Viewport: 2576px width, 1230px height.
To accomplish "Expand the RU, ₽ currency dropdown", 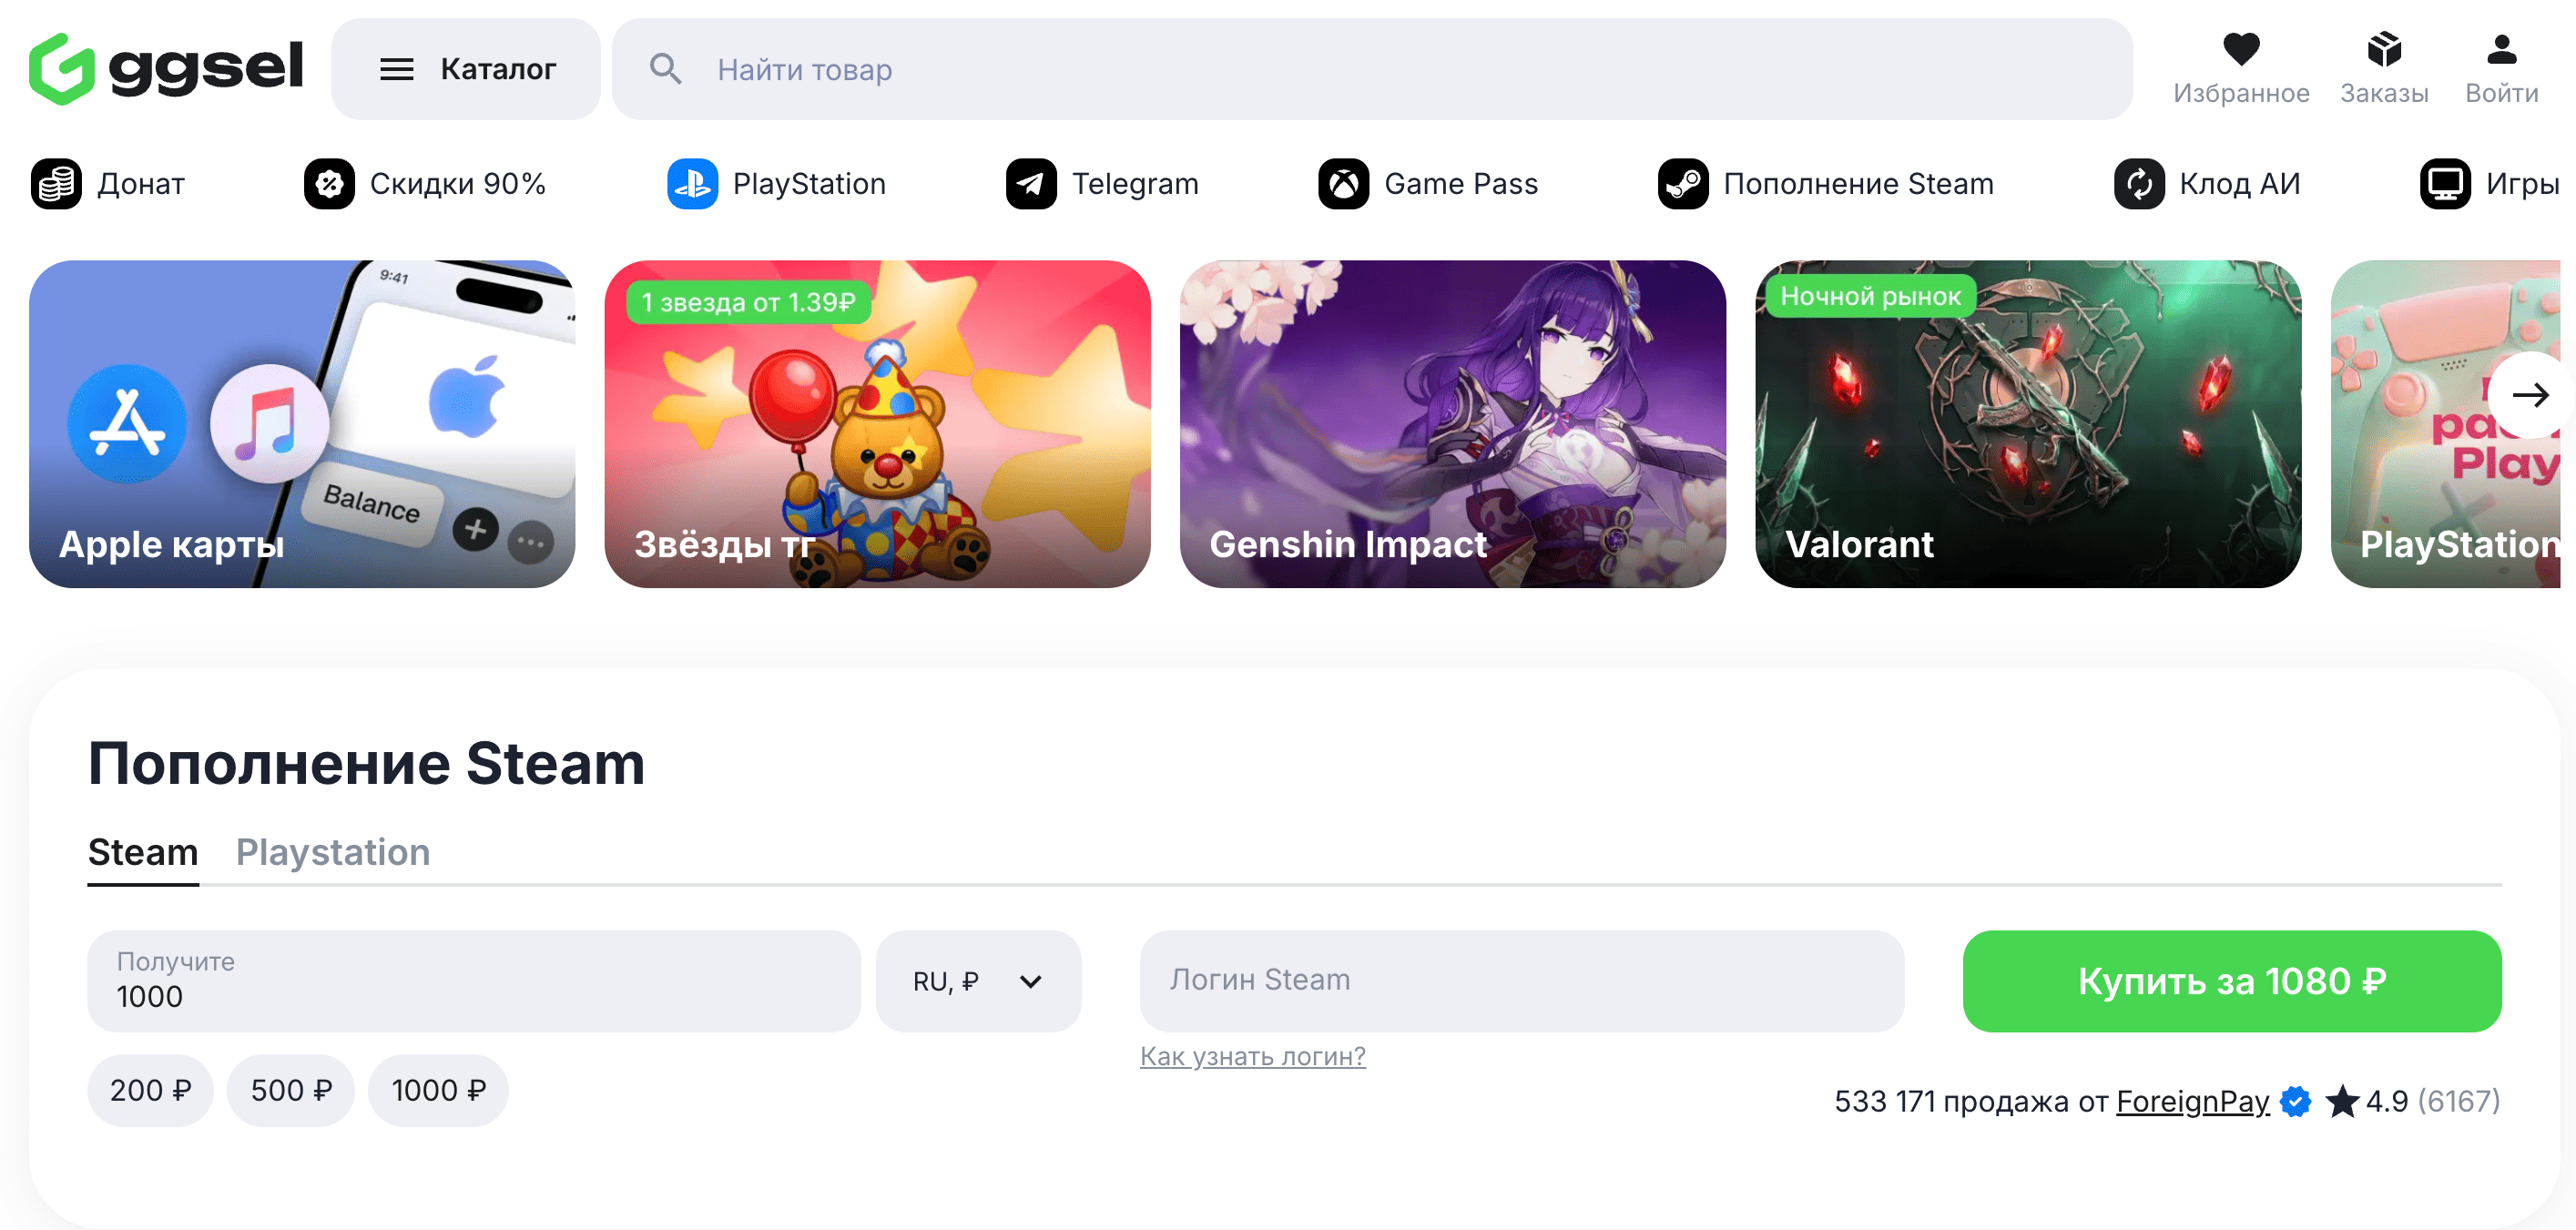I will [978, 981].
